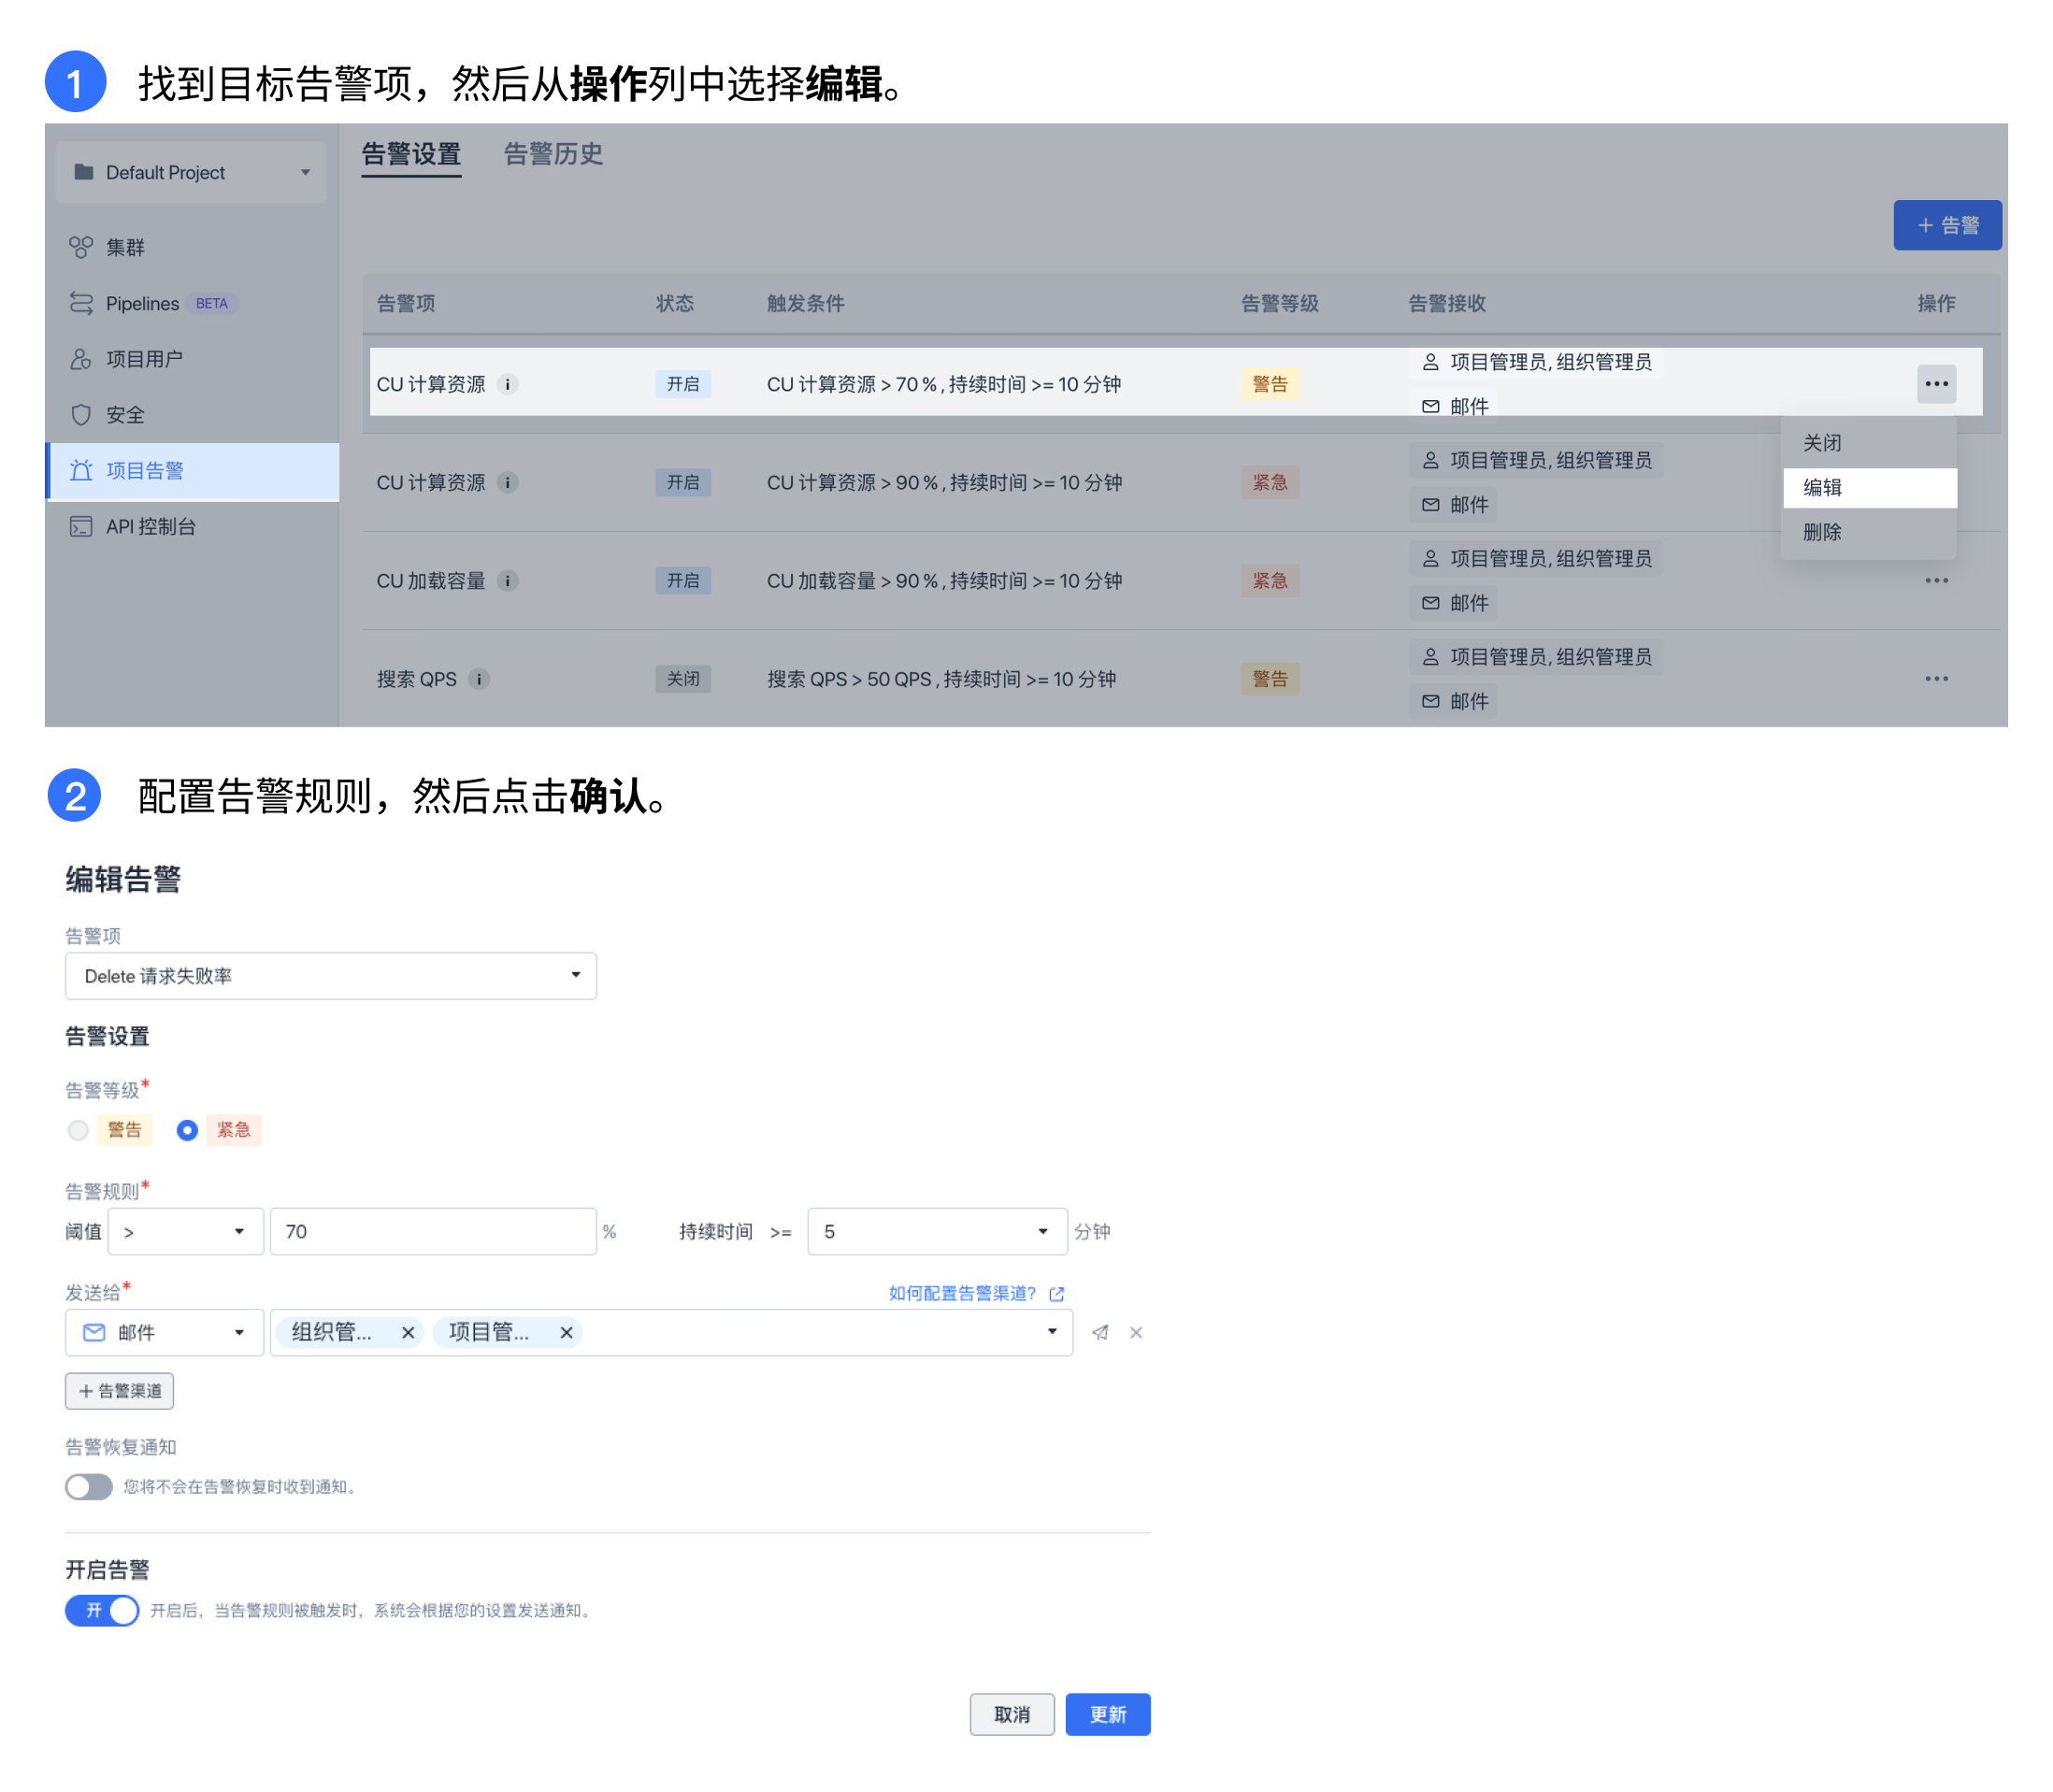The image size is (2053, 1792).
Task: Open the 告警项 Delete 请求失败率 dropdown
Action: point(331,976)
